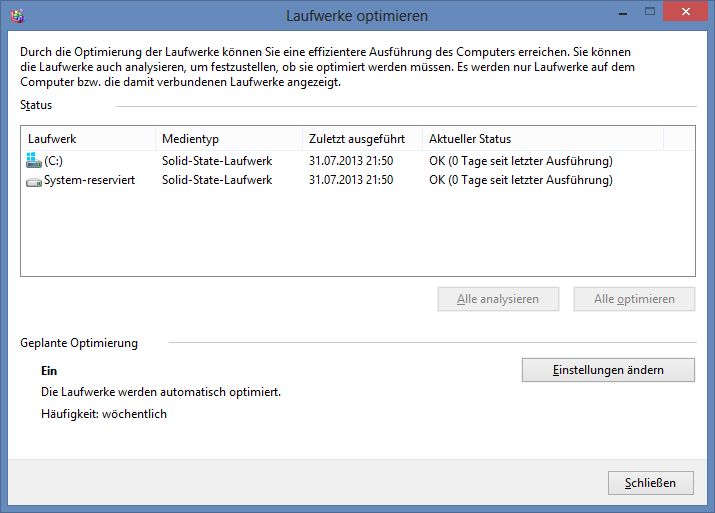715x513 pixels.
Task: Sort by the Laufwerk column header
Action: [x=88, y=139]
